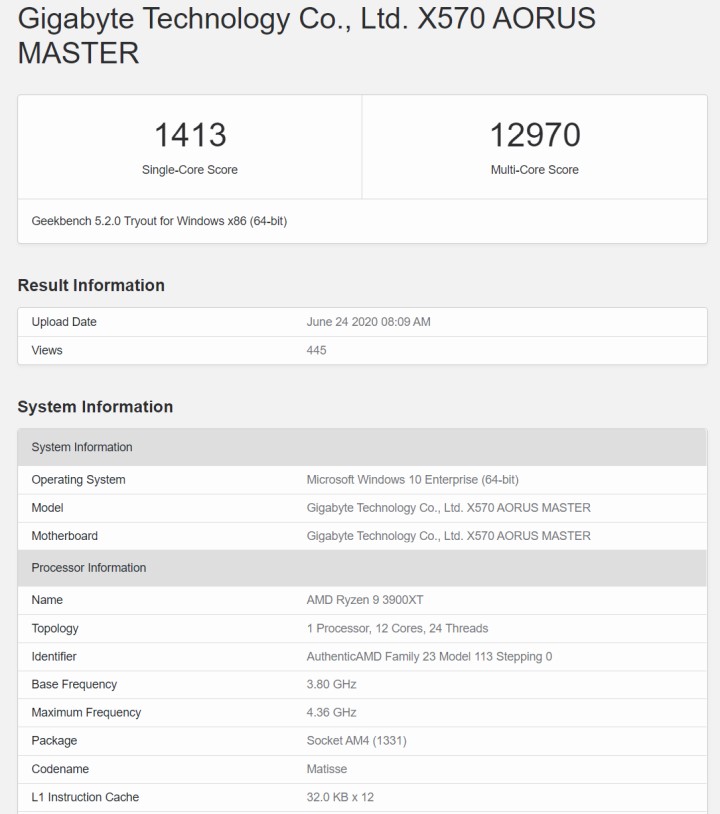Image resolution: width=720 pixels, height=814 pixels.
Task: Click the 'Result Information' heading
Action: 91,285
